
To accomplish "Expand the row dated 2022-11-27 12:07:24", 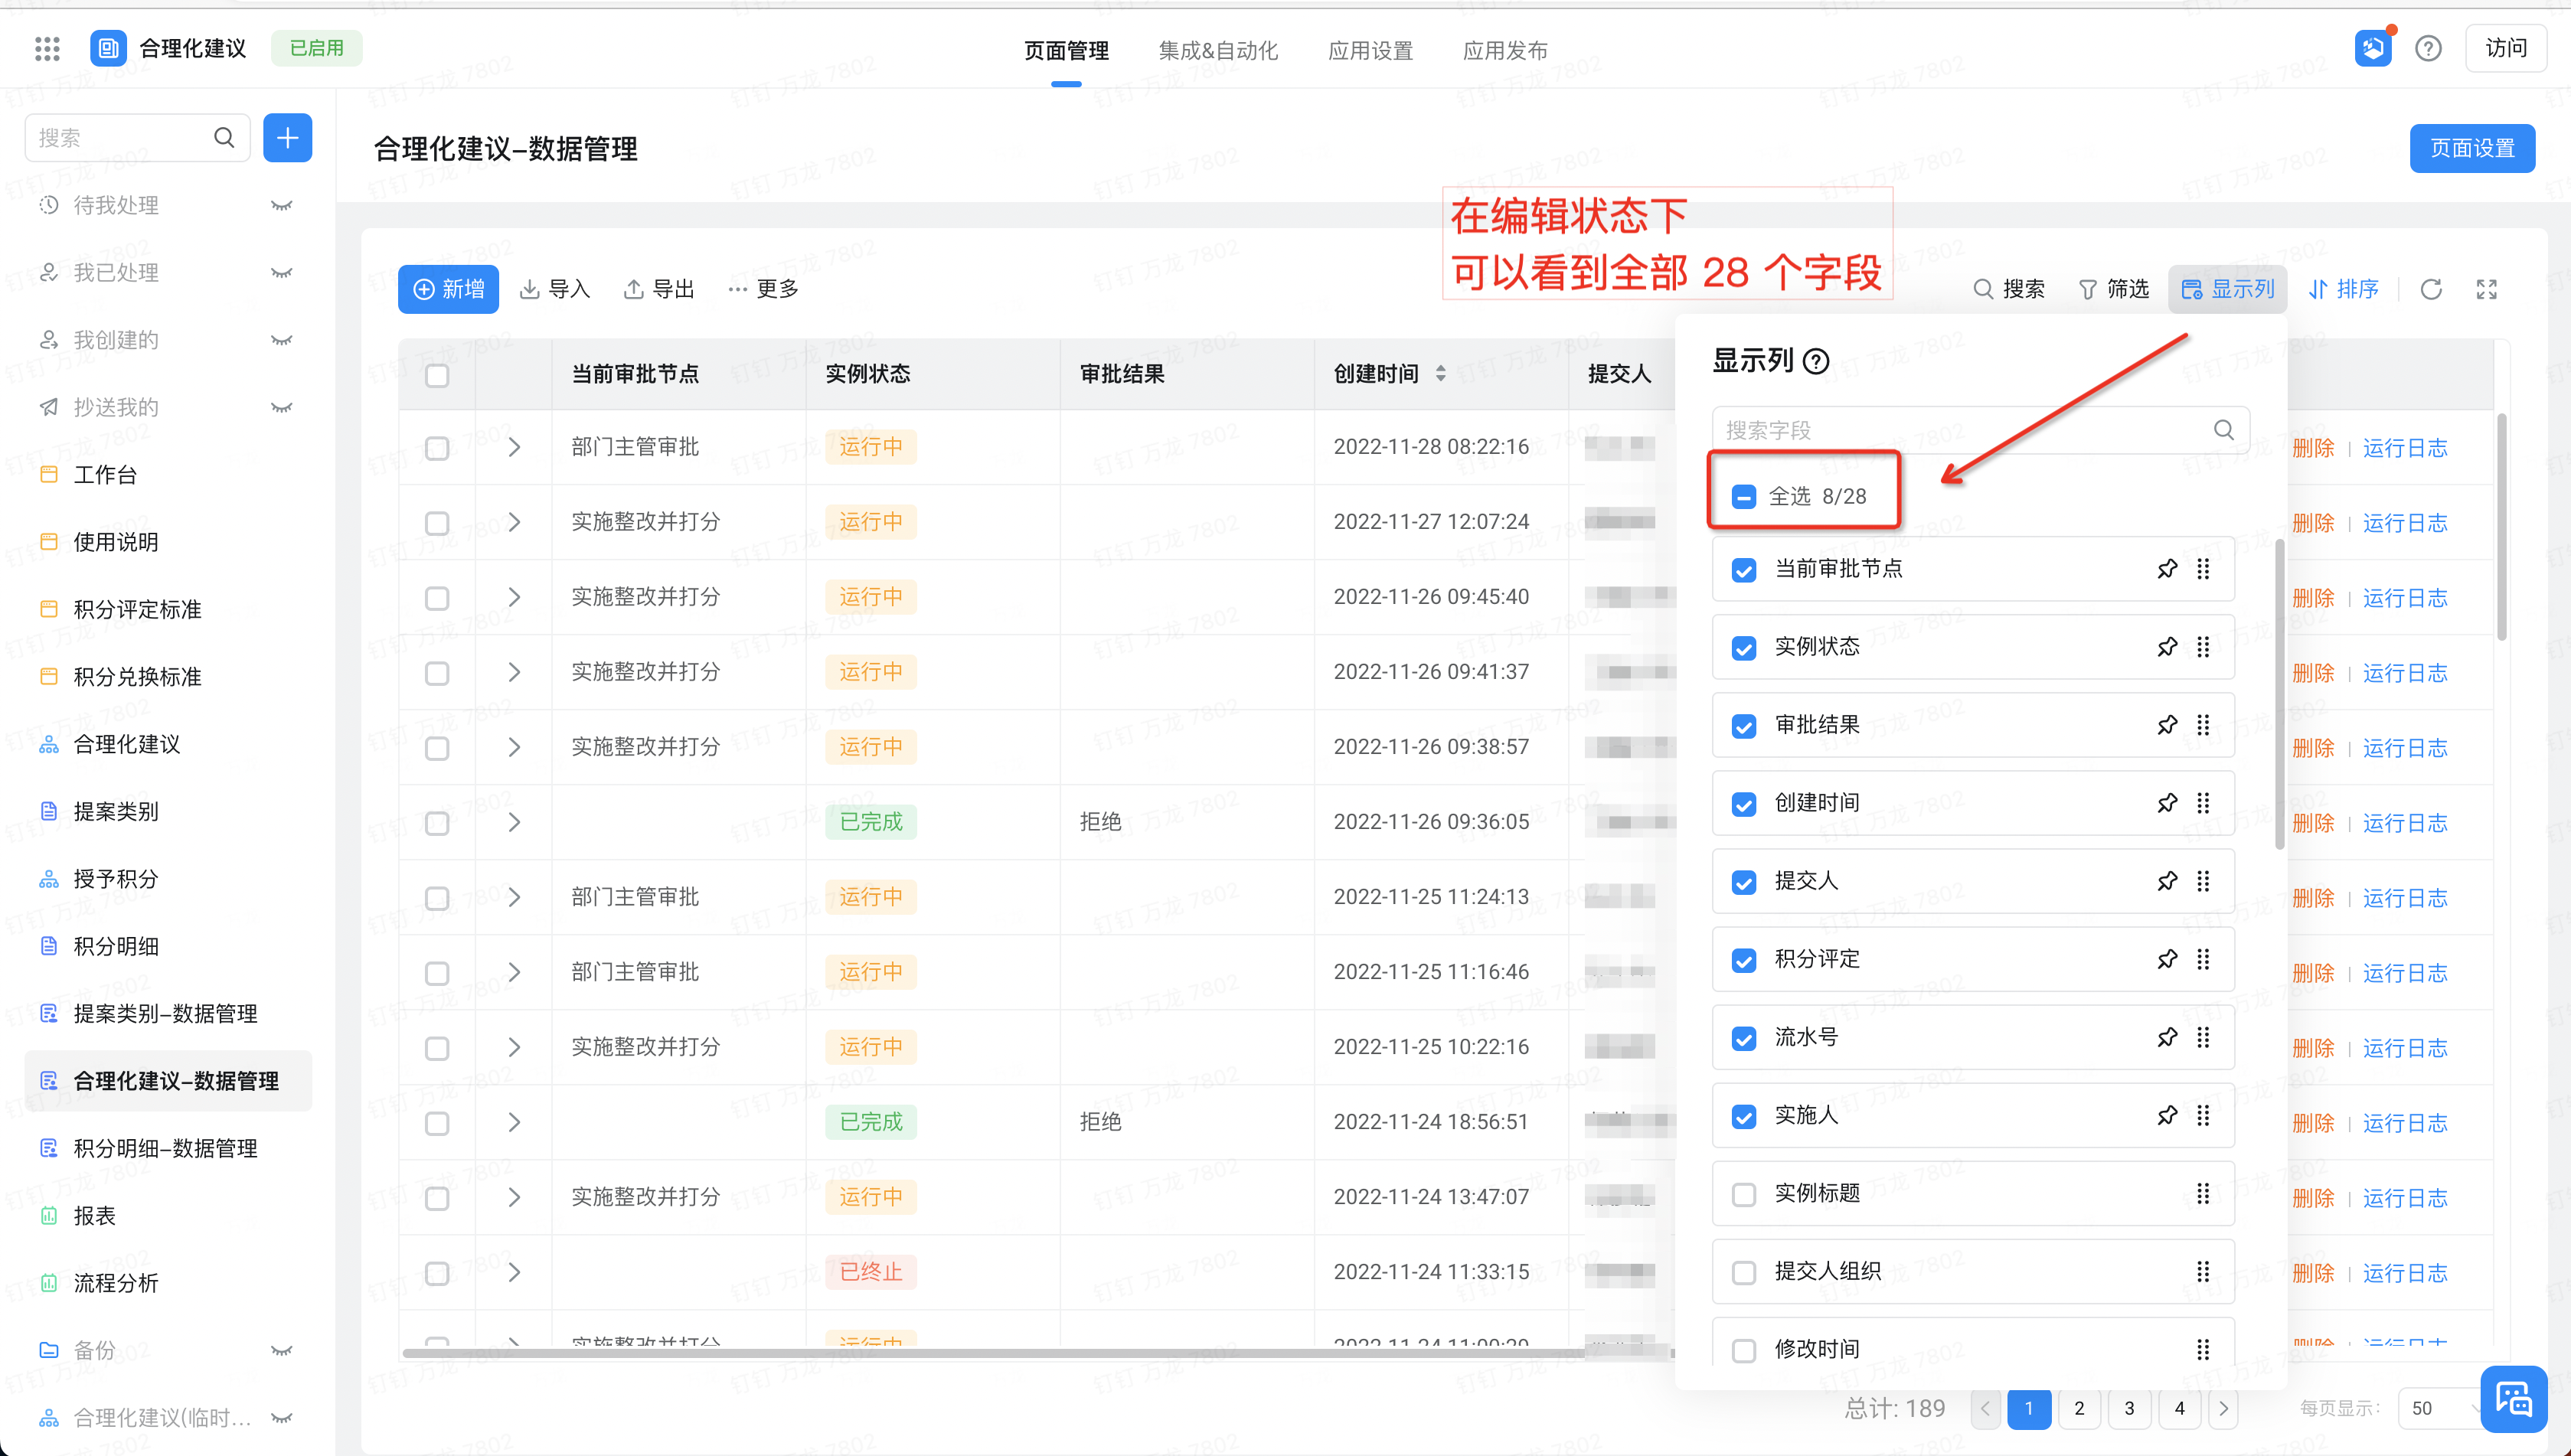I will pos(514,522).
